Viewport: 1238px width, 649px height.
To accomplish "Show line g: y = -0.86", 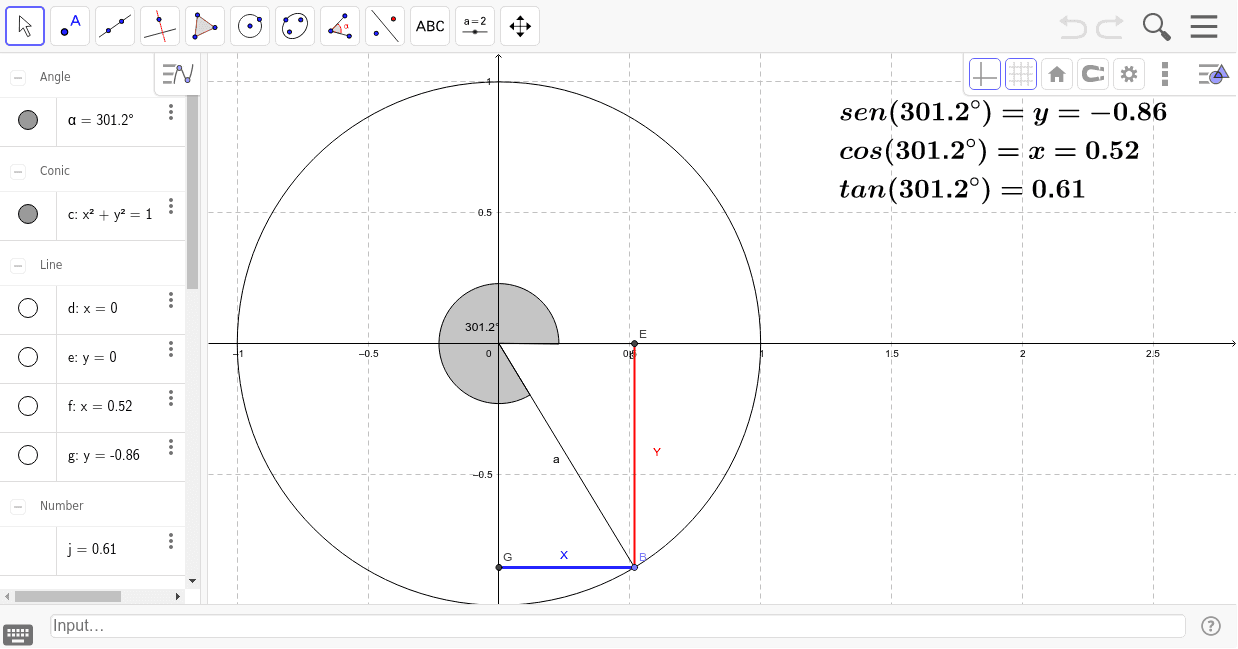I will click(28, 455).
